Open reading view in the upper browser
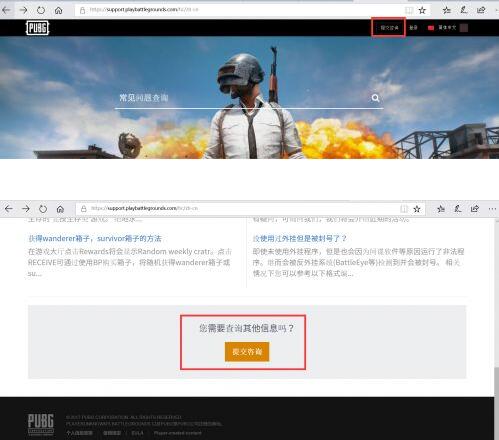 409,10
